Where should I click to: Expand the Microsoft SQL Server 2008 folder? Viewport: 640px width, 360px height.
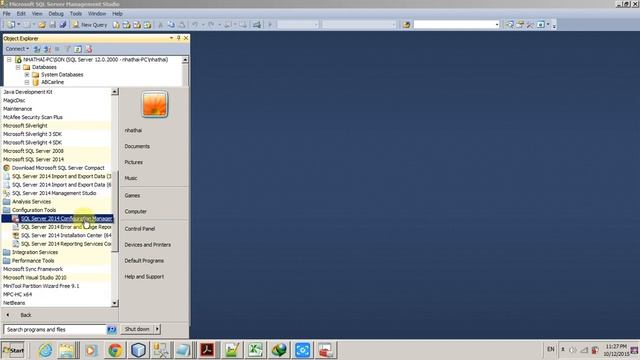tap(33, 151)
